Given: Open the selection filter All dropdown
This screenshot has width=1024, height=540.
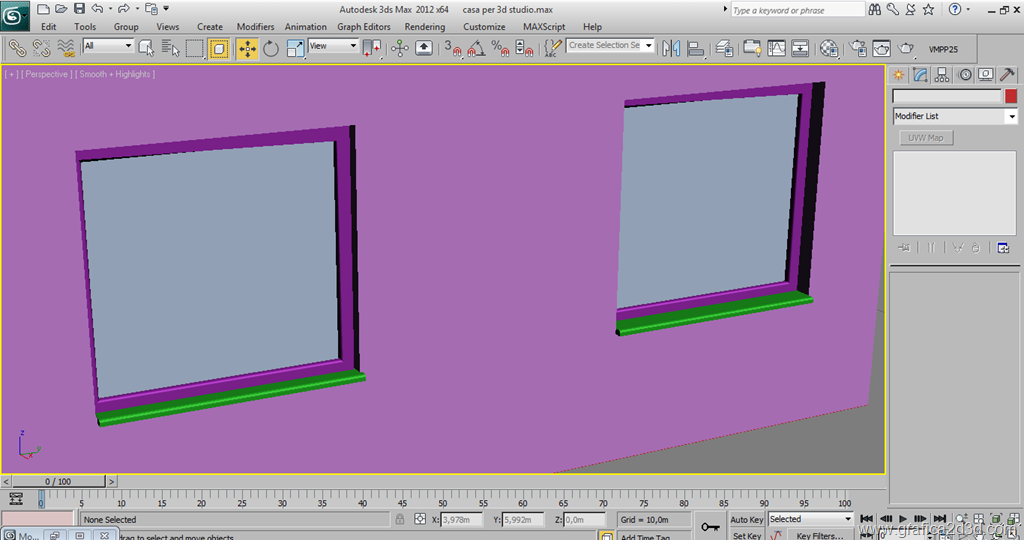Looking at the screenshot, I should click(108, 46).
